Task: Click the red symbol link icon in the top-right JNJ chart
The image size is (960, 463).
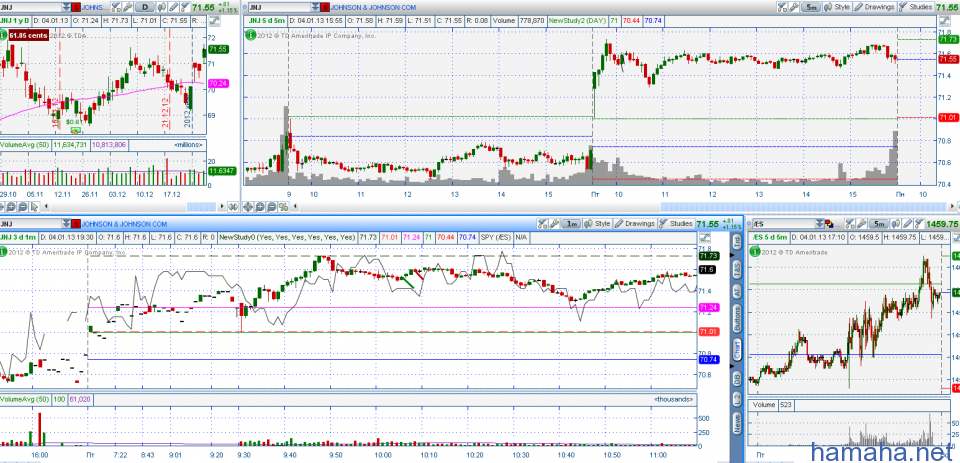Action: pyautogui.click(x=324, y=7)
